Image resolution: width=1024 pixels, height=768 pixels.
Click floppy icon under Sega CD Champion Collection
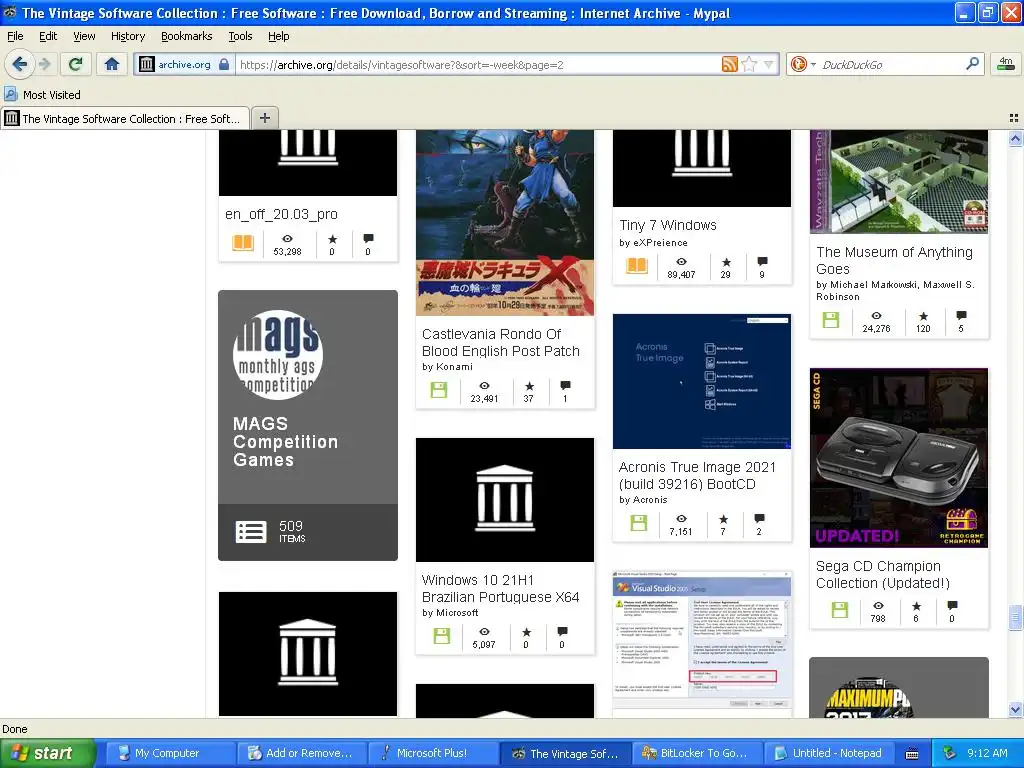pyautogui.click(x=840, y=610)
